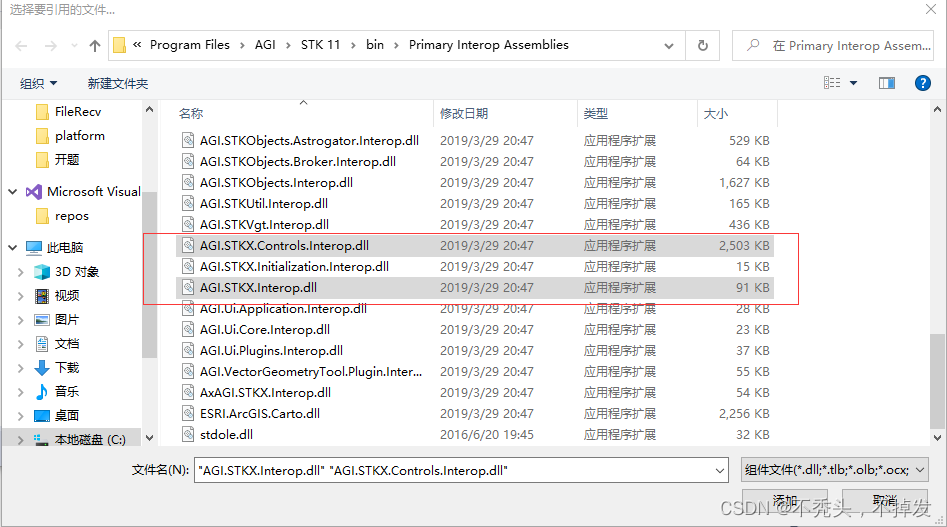This screenshot has height=527, width=947.
Task: Select the 开题 folder
Action: pyautogui.click(x=66, y=160)
